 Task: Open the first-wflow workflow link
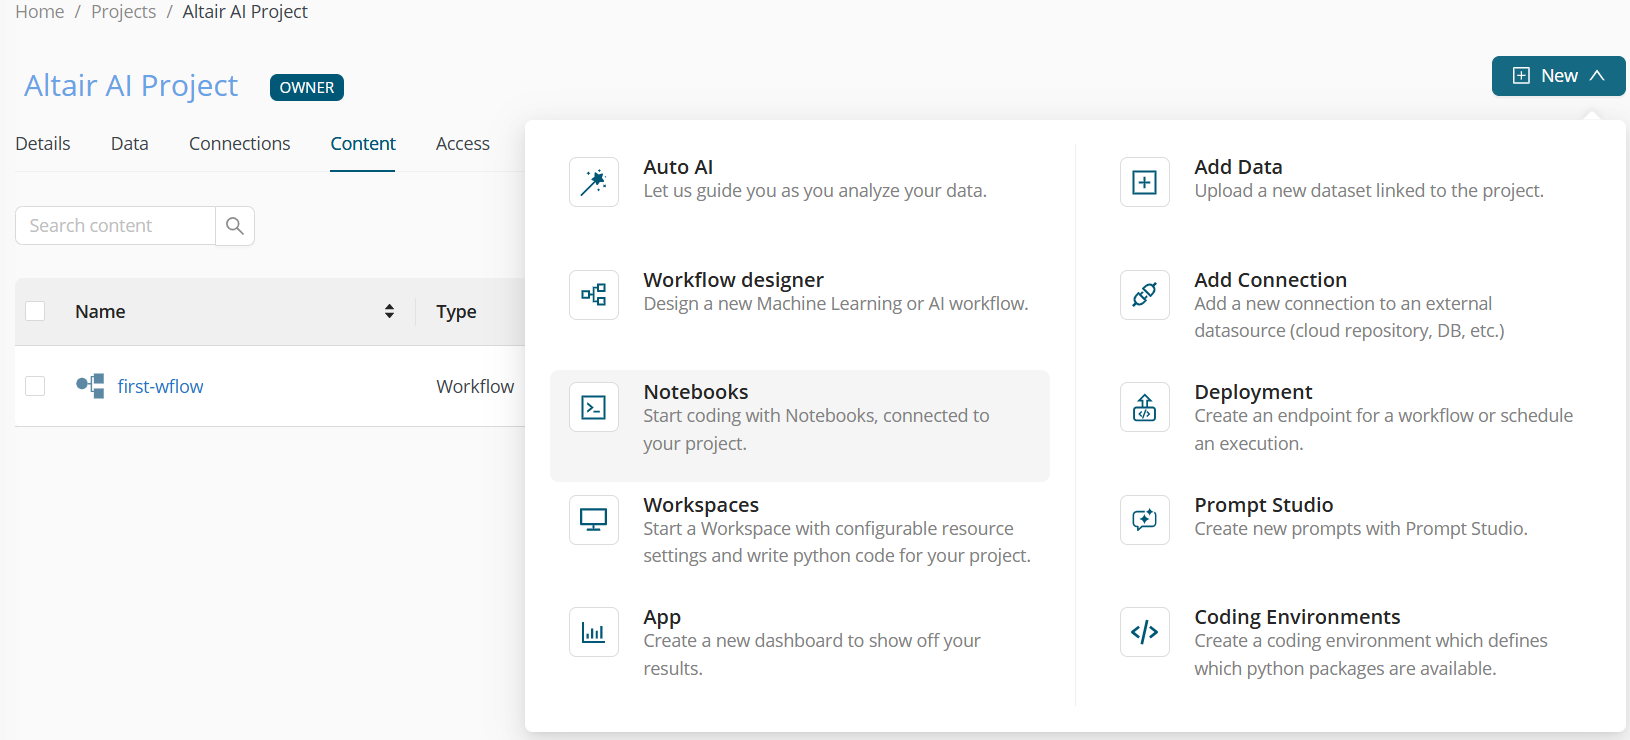pyautogui.click(x=160, y=386)
